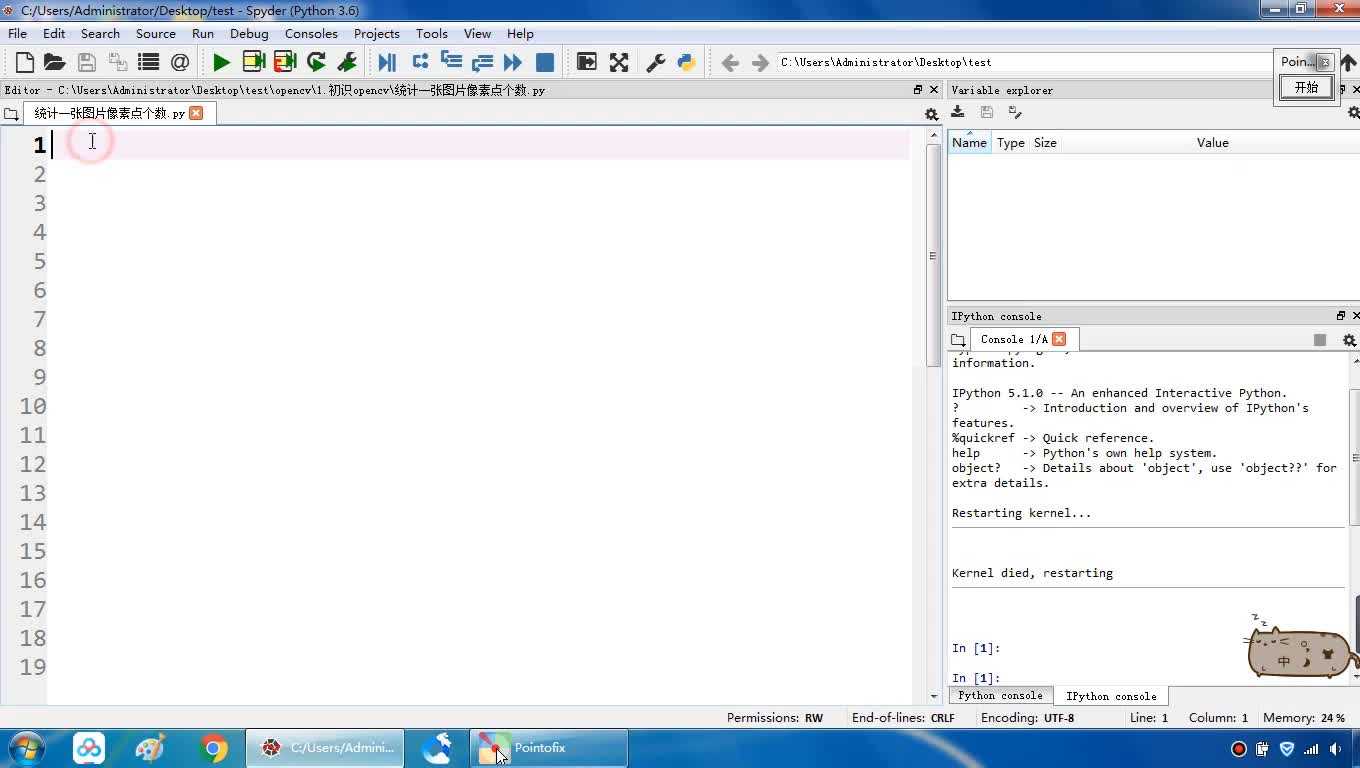Click the green Run file button
Screen dimensions: 1360x768
point(221,62)
